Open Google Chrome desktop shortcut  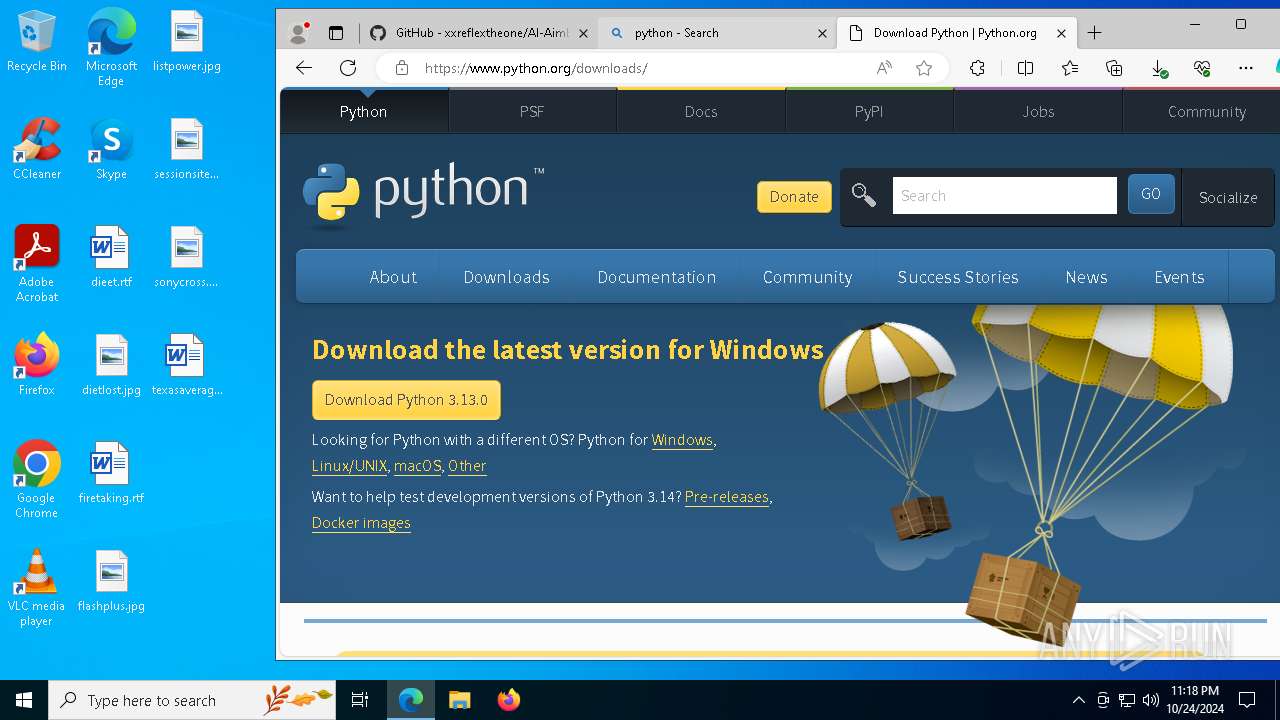coord(37,480)
